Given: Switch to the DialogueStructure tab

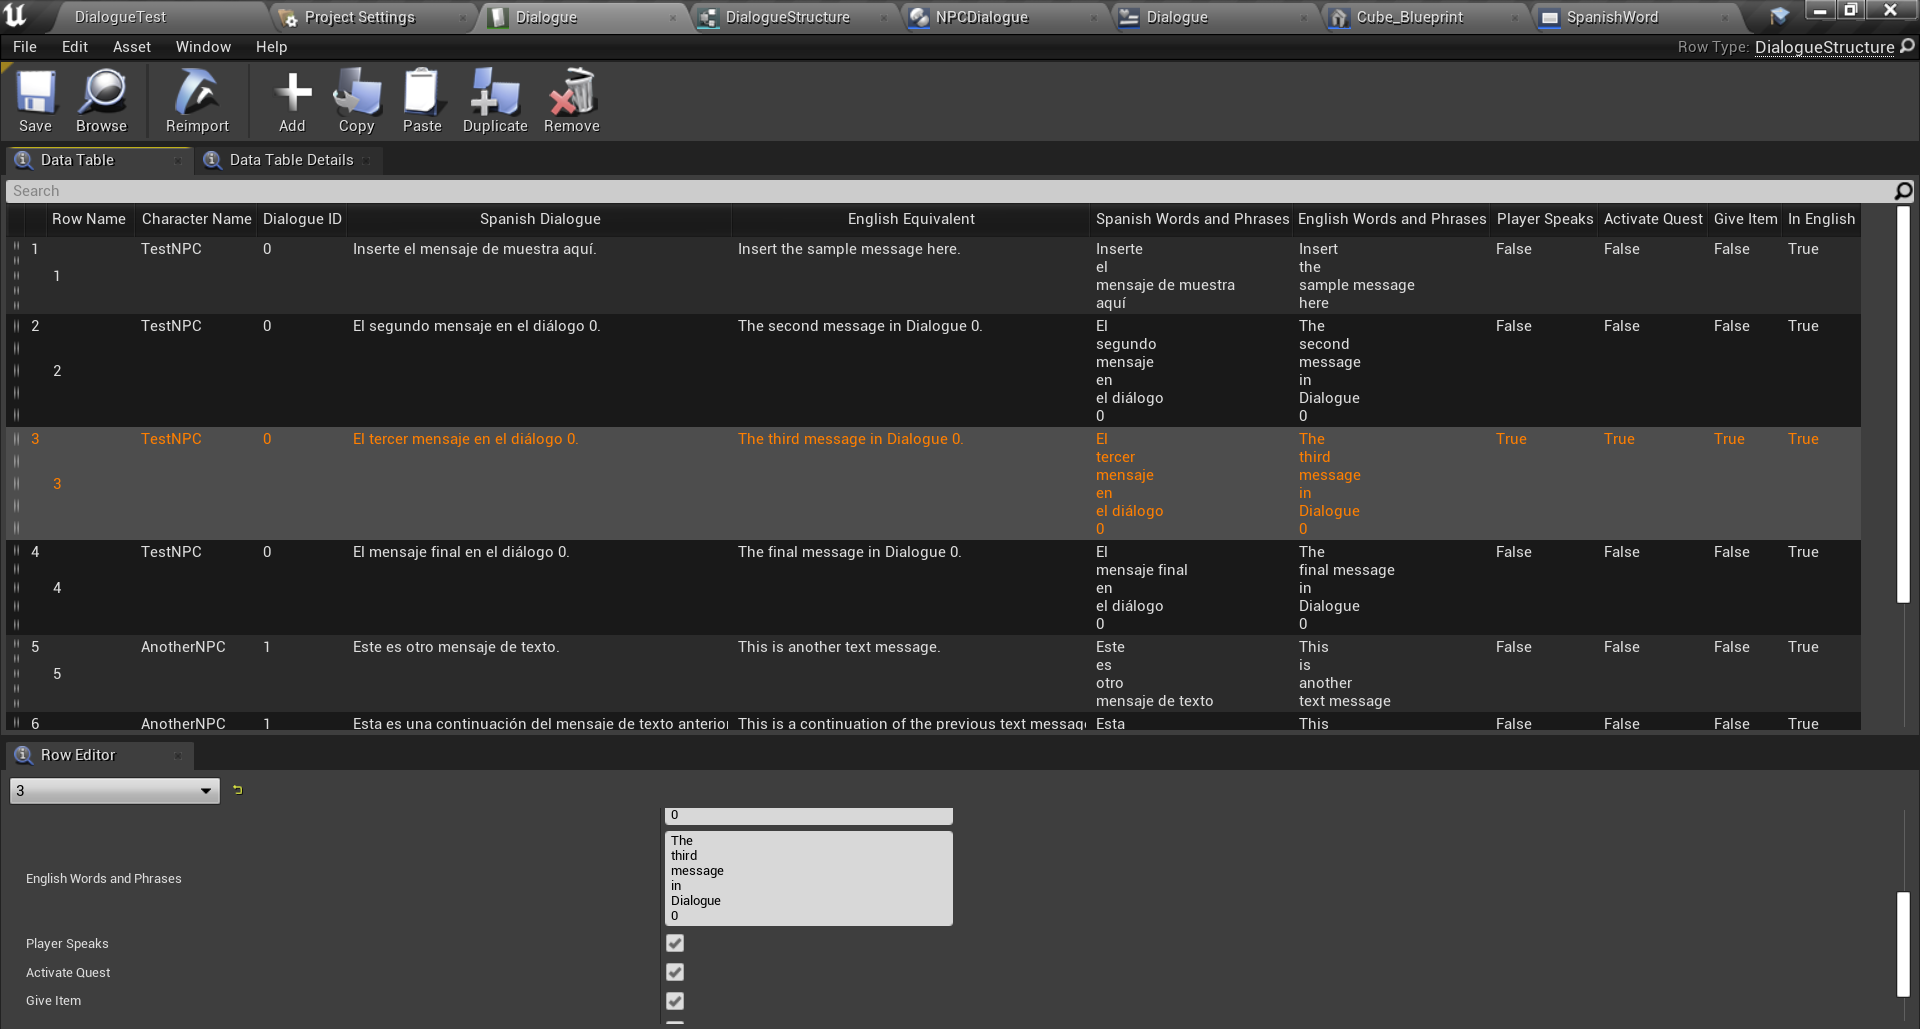Looking at the screenshot, I should click(x=788, y=17).
